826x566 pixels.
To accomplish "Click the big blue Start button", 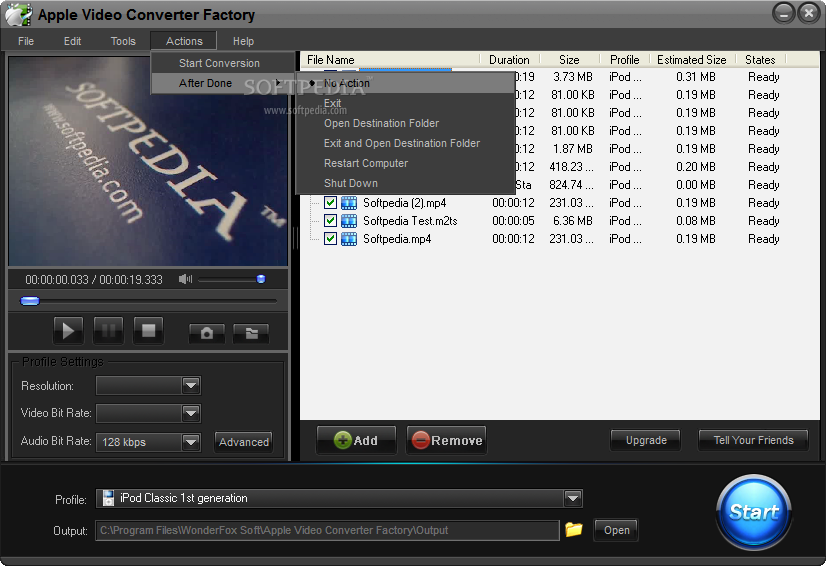I will tap(754, 511).
